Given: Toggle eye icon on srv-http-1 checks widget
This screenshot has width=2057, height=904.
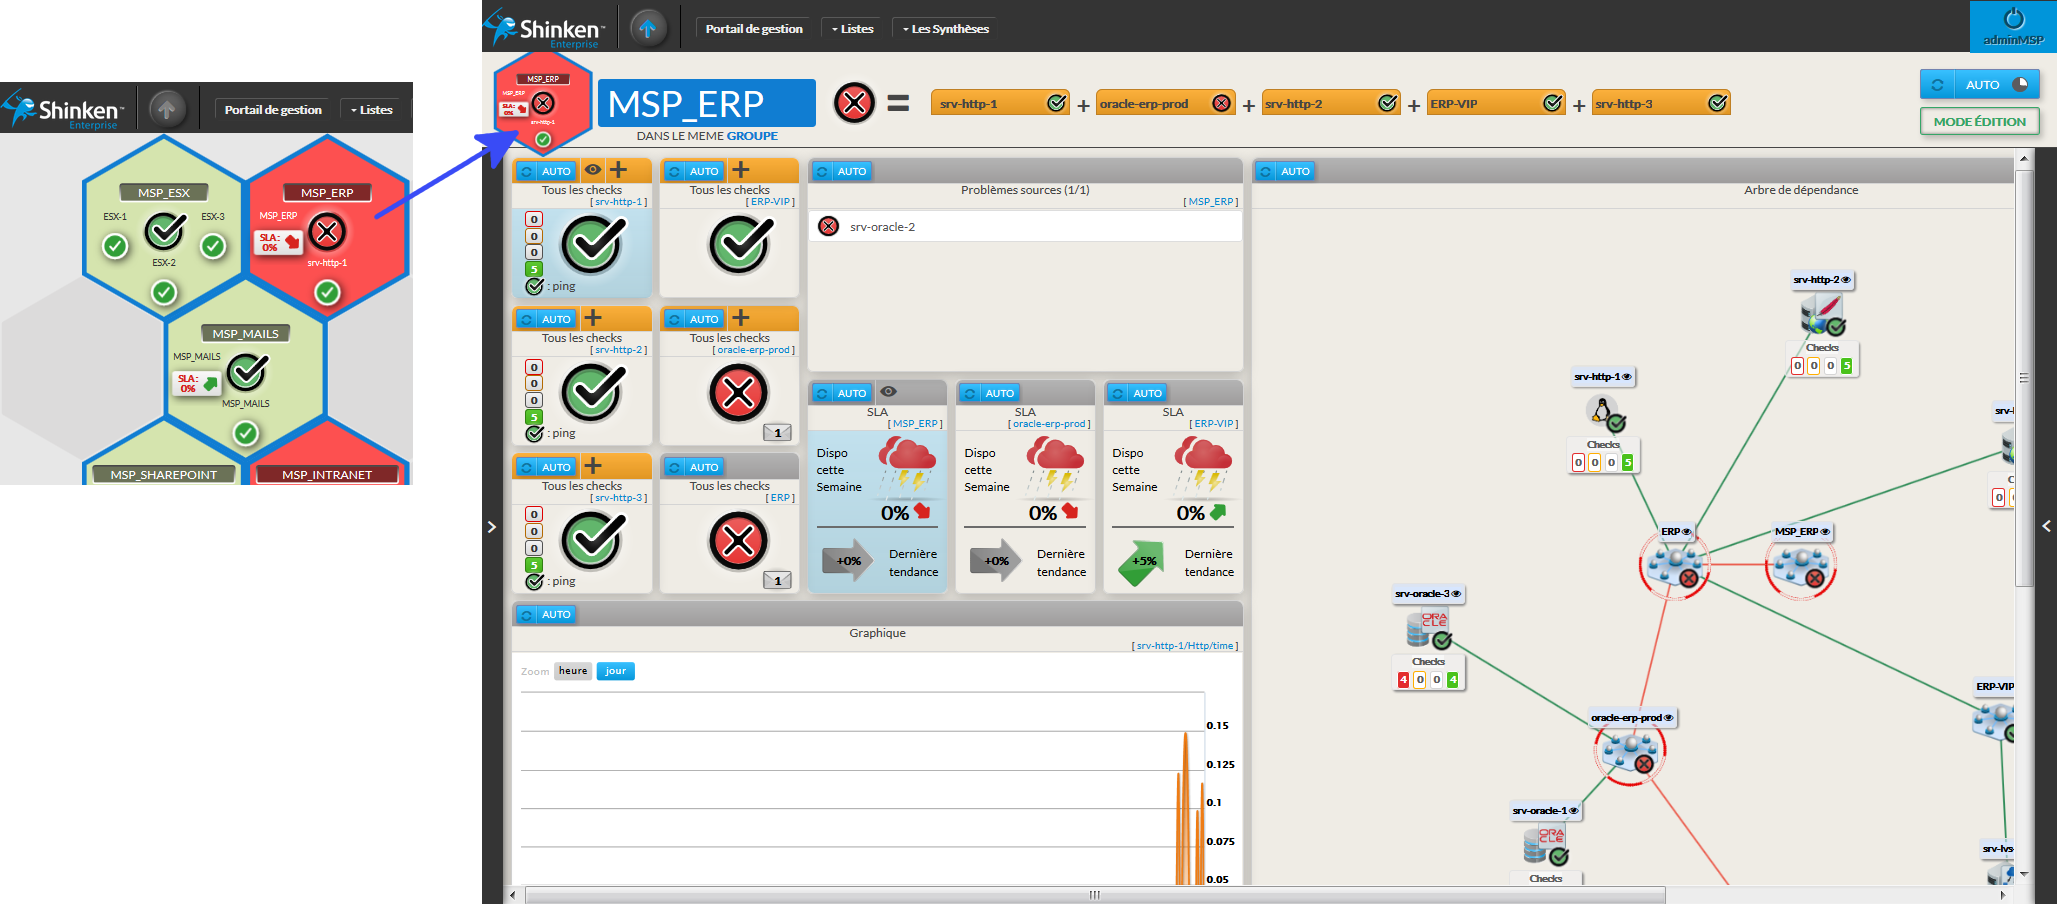Looking at the screenshot, I should pos(593,170).
